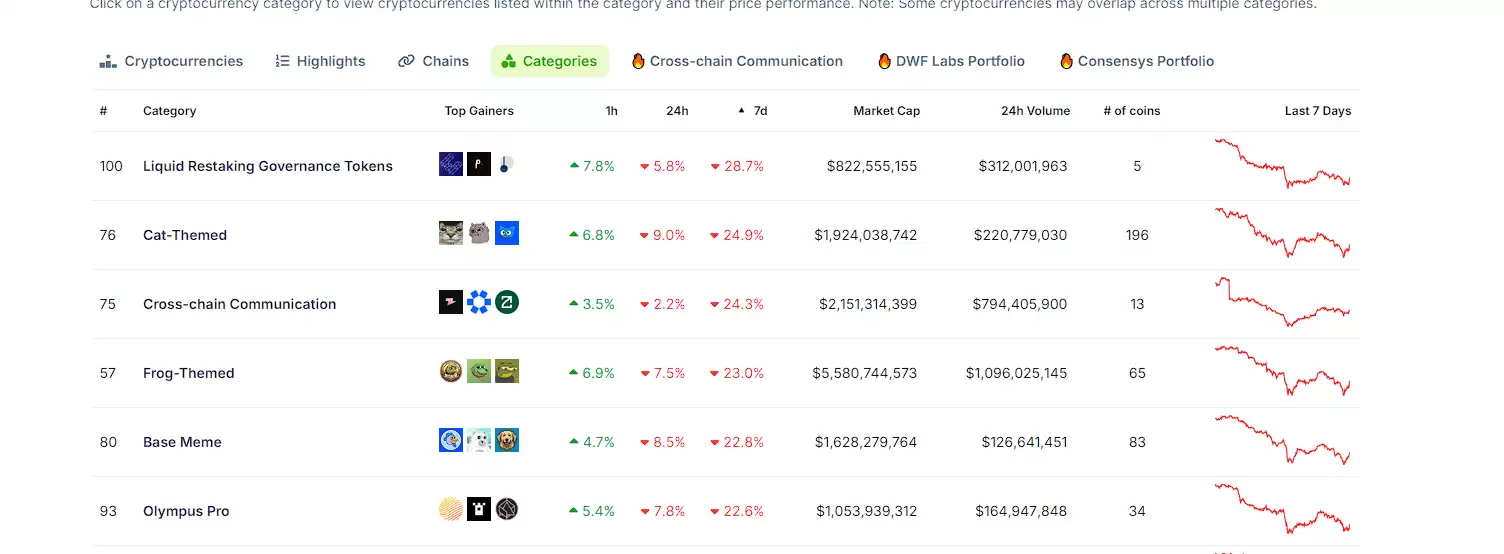
Task: Click the black castle icon in Olympus Pro row
Action: pyautogui.click(x=479, y=510)
